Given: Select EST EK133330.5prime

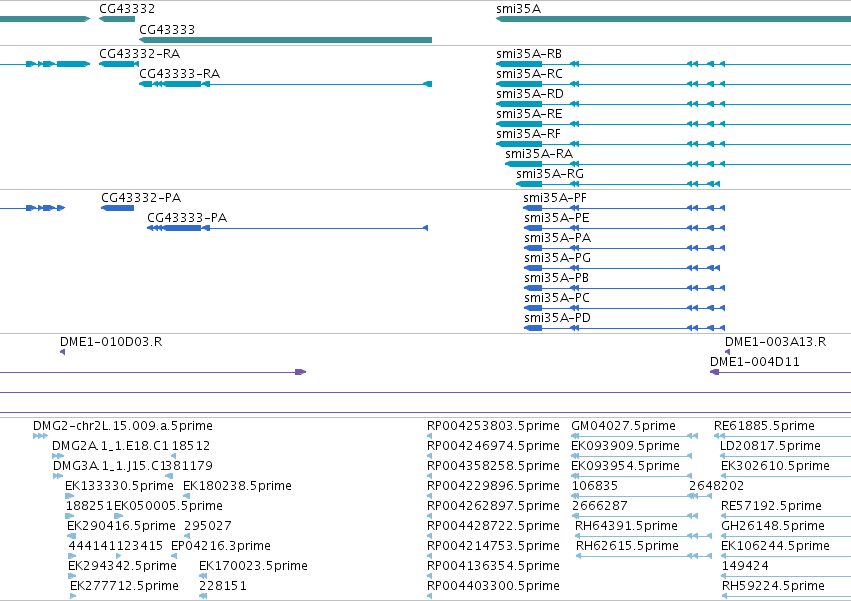Looking at the screenshot, I should [x=119, y=485].
